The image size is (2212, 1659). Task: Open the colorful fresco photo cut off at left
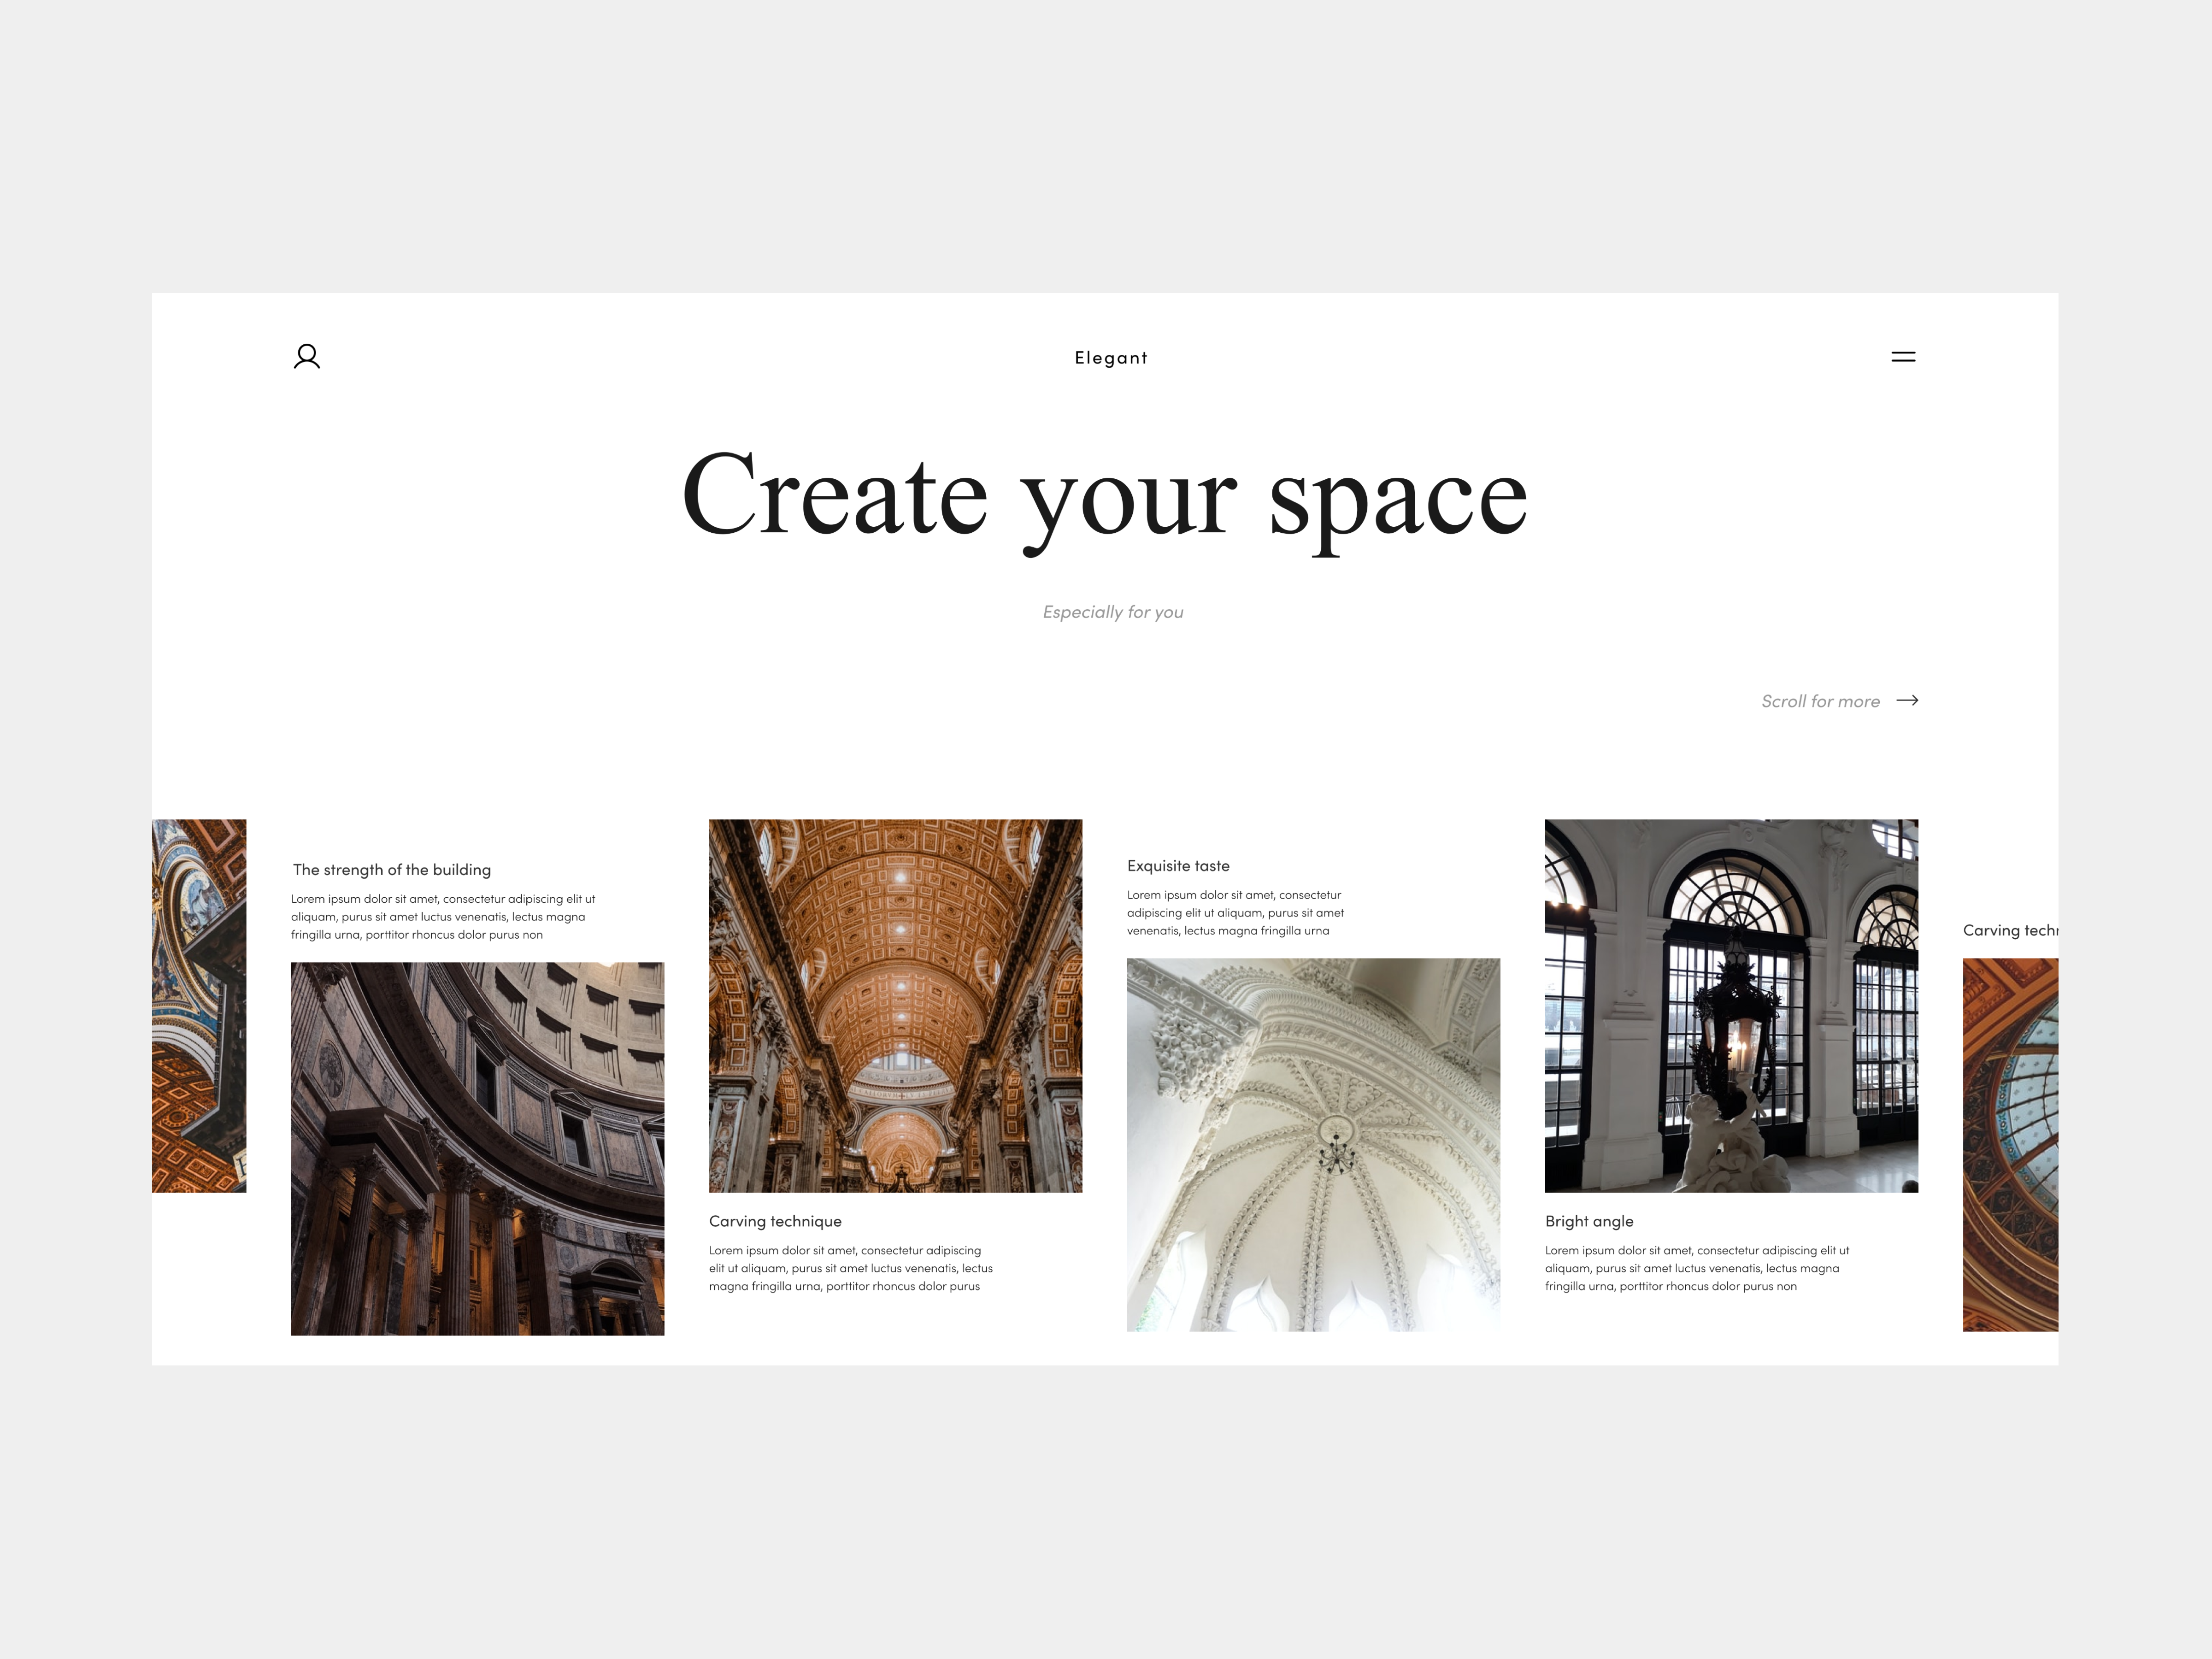[x=199, y=1005]
